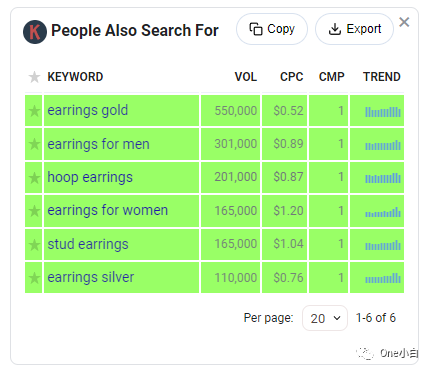Toggle star for 'earrings silver'
432x372 pixels.
pos(34,278)
